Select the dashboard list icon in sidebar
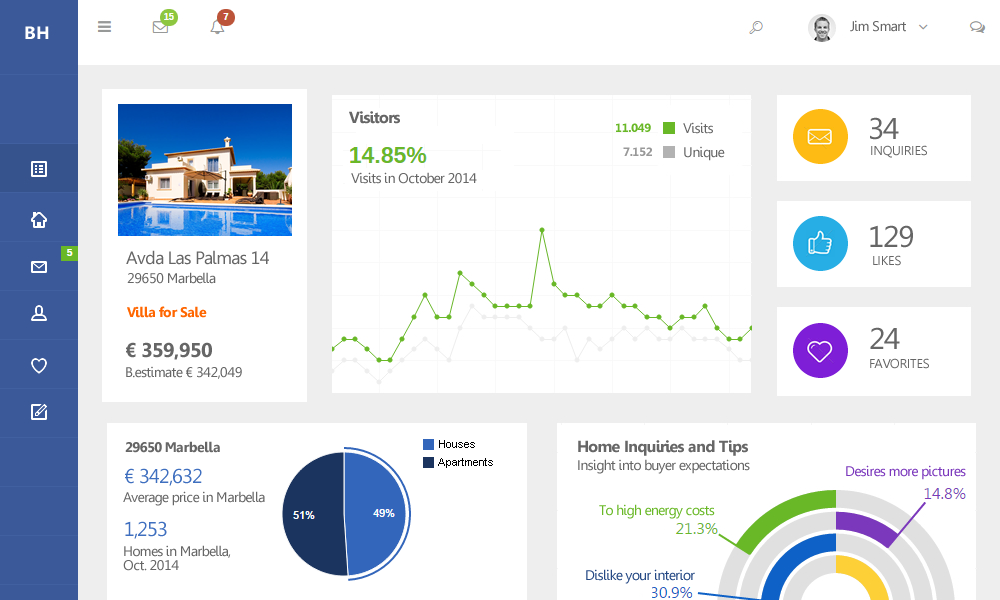1000x600 pixels. [x=39, y=169]
